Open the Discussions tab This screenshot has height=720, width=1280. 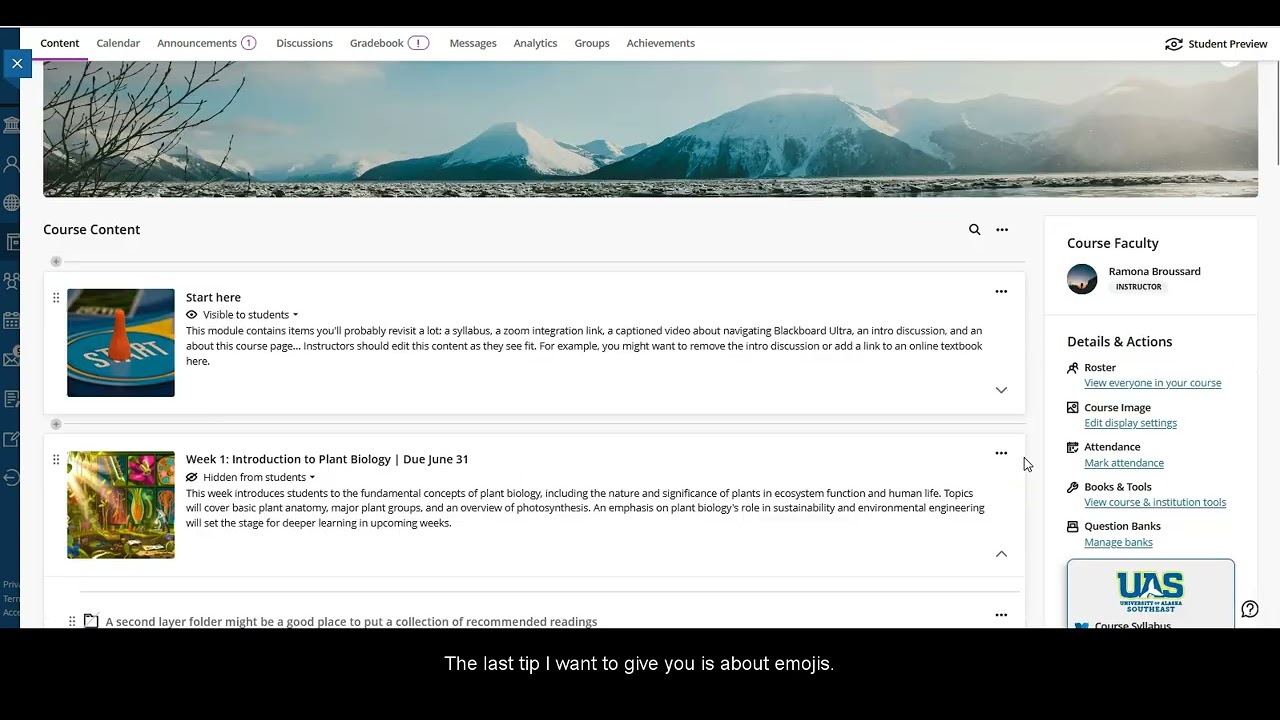(304, 44)
